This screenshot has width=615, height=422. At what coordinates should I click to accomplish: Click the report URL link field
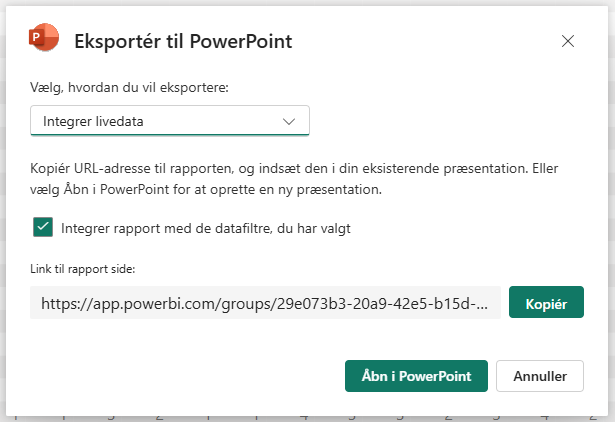pos(265,303)
